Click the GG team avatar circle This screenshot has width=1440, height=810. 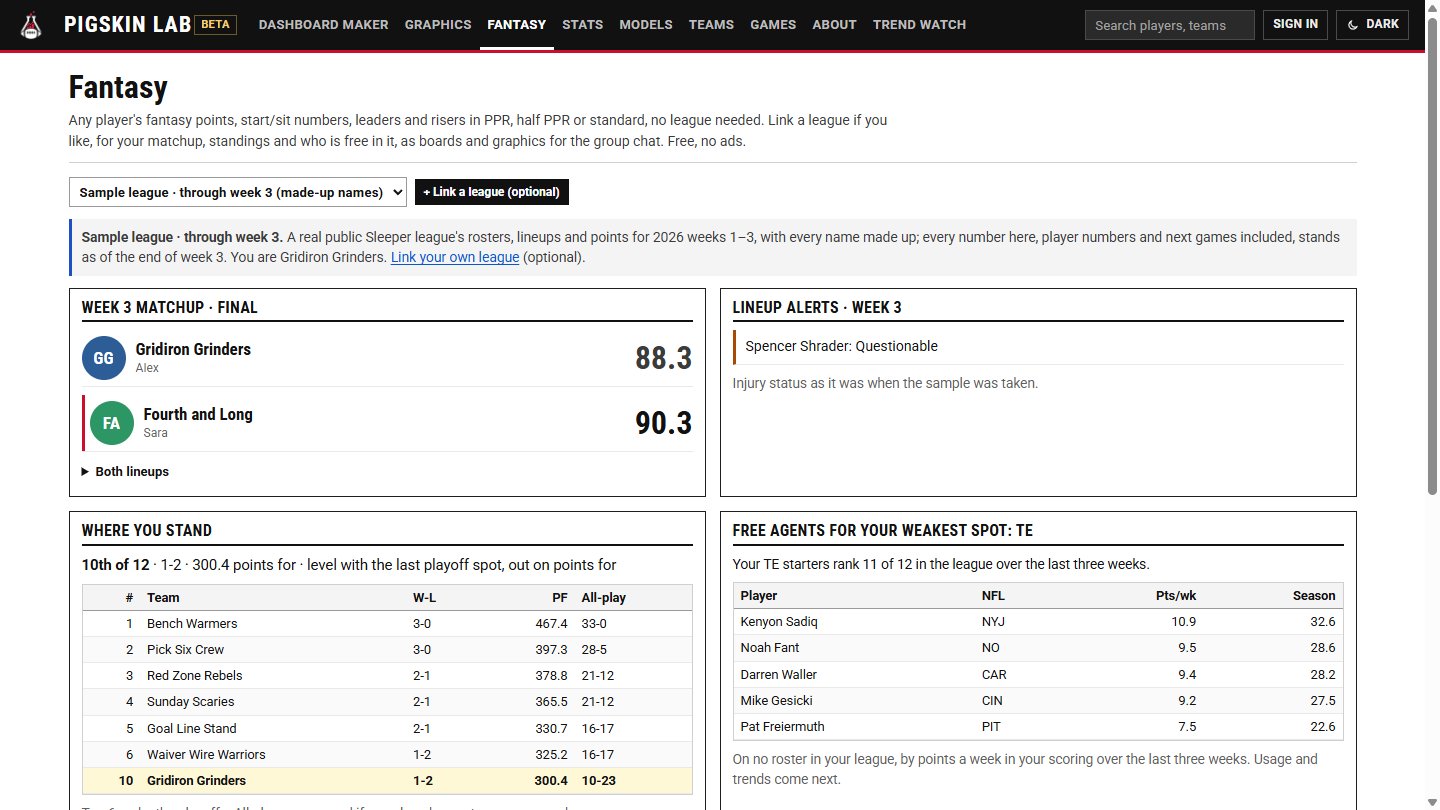pos(104,358)
